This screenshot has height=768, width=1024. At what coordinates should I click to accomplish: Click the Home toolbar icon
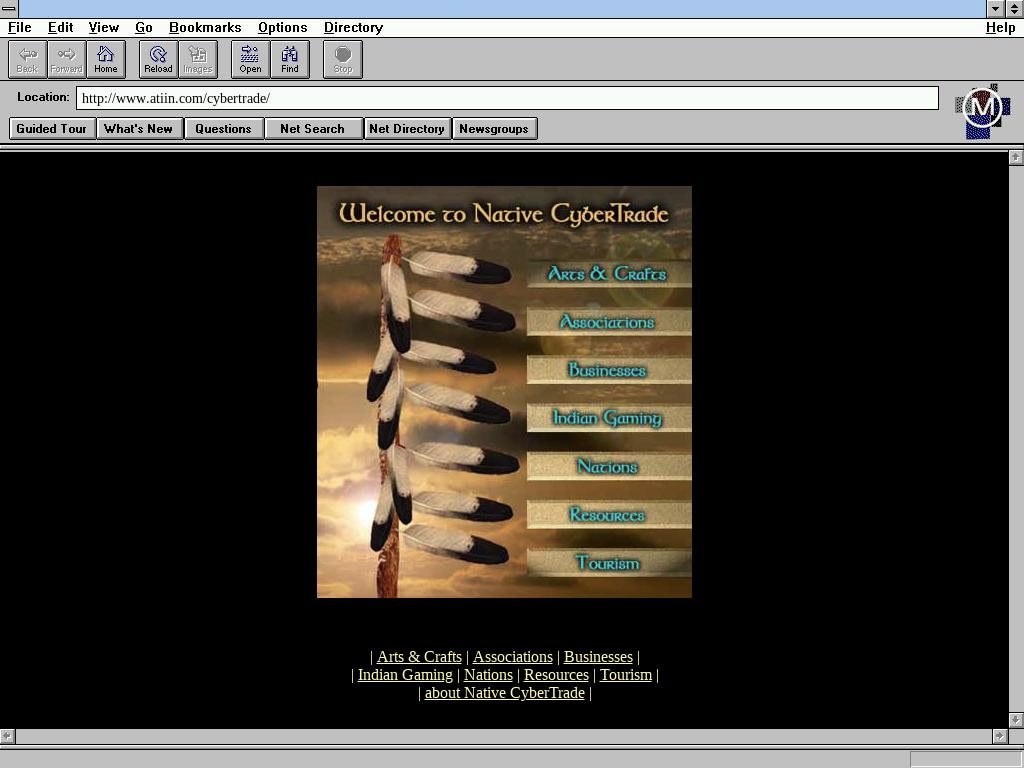point(106,59)
